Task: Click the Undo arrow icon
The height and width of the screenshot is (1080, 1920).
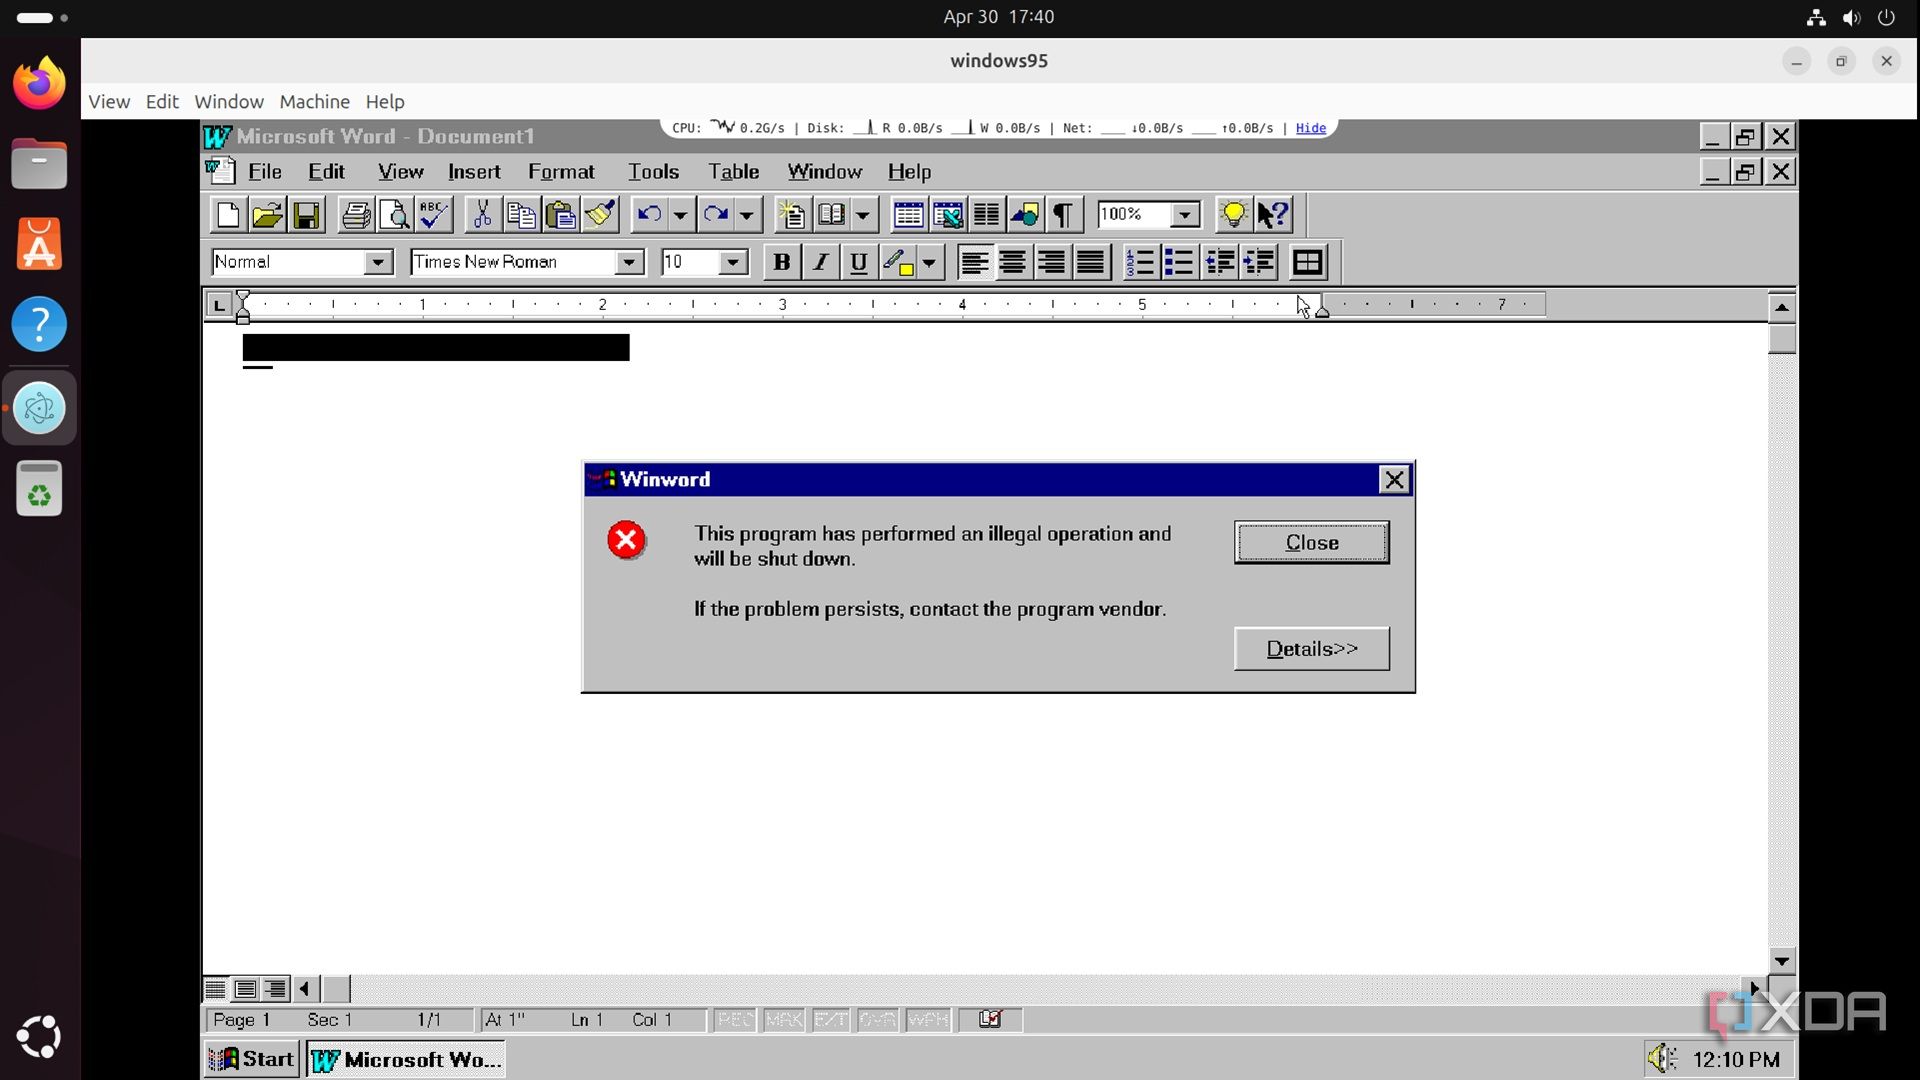Action: click(x=649, y=215)
